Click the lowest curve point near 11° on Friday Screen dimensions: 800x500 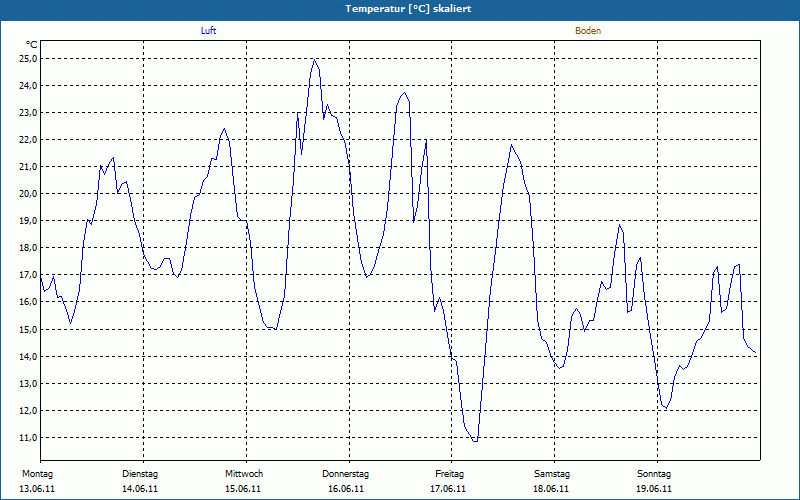(475, 441)
